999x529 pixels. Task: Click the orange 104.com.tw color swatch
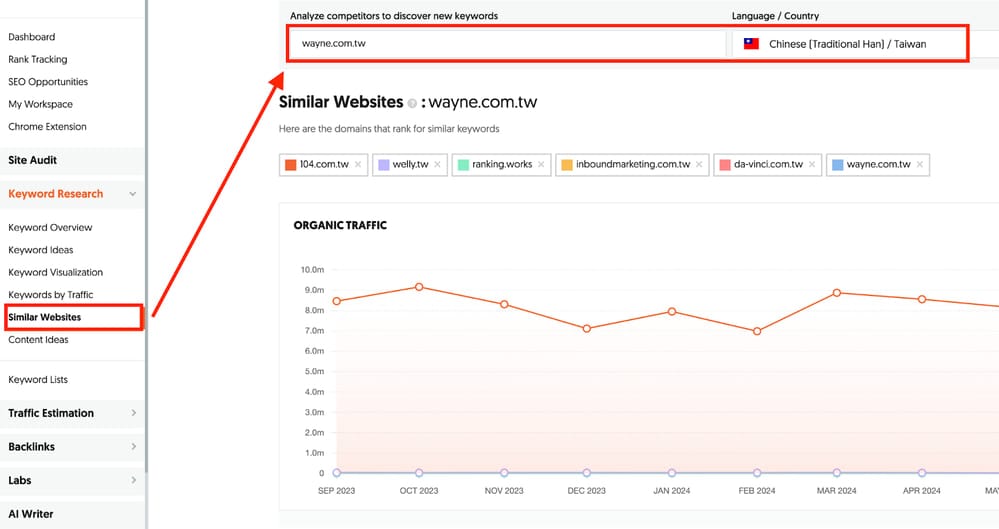point(291,164)
